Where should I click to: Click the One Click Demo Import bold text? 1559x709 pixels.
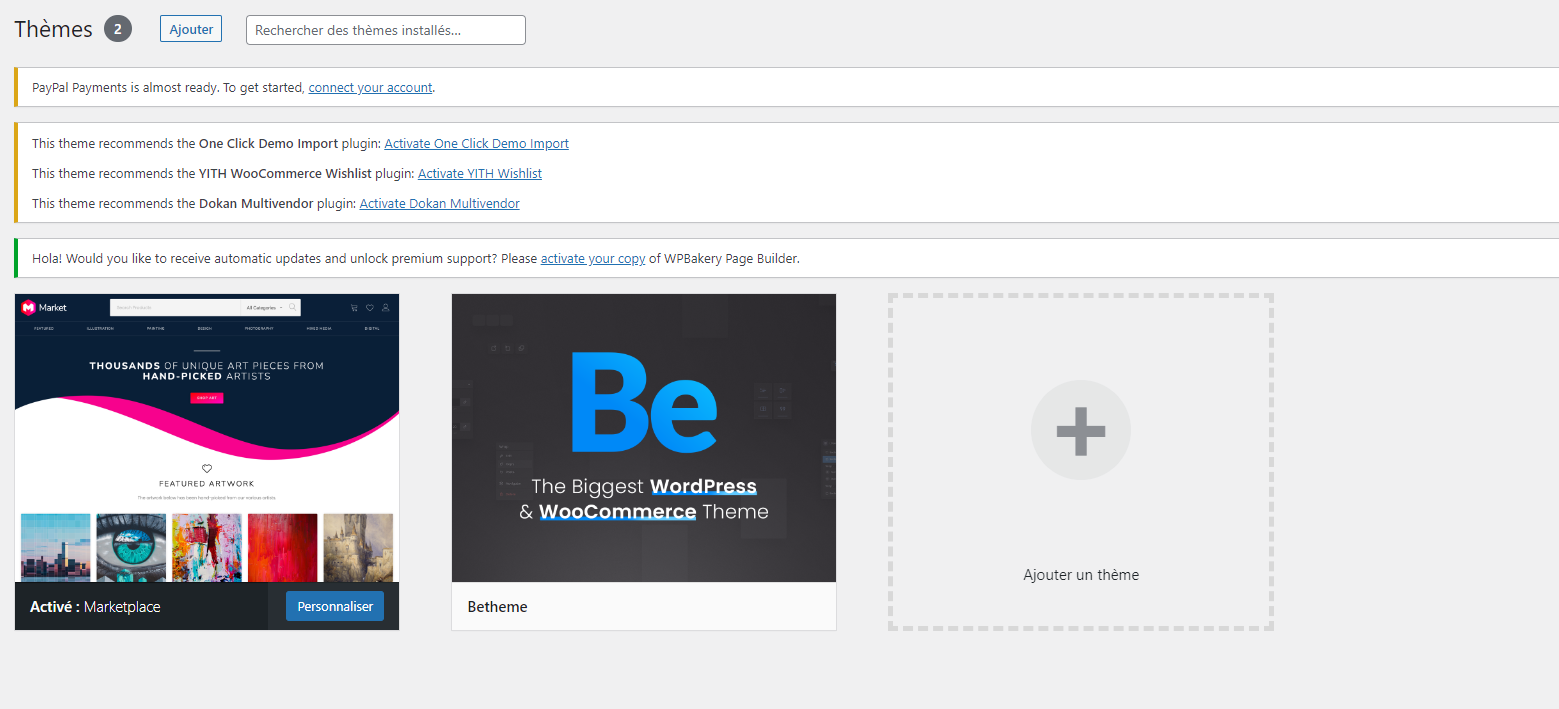coord(268,144)
